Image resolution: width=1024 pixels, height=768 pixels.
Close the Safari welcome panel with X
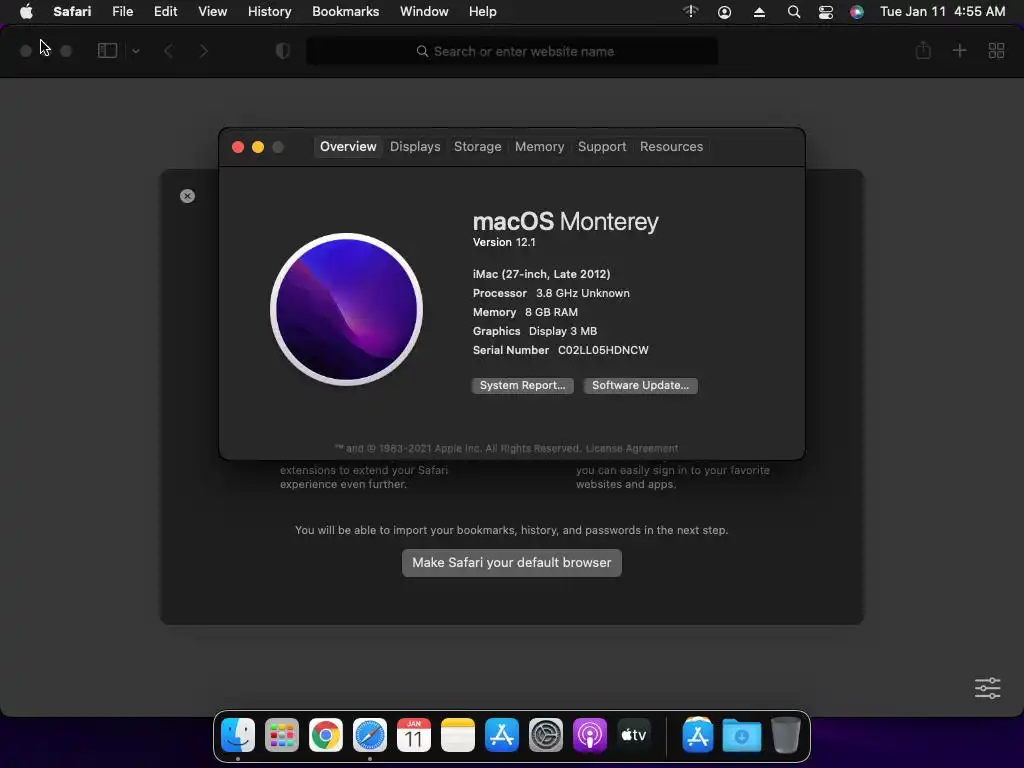coord(187,196)
